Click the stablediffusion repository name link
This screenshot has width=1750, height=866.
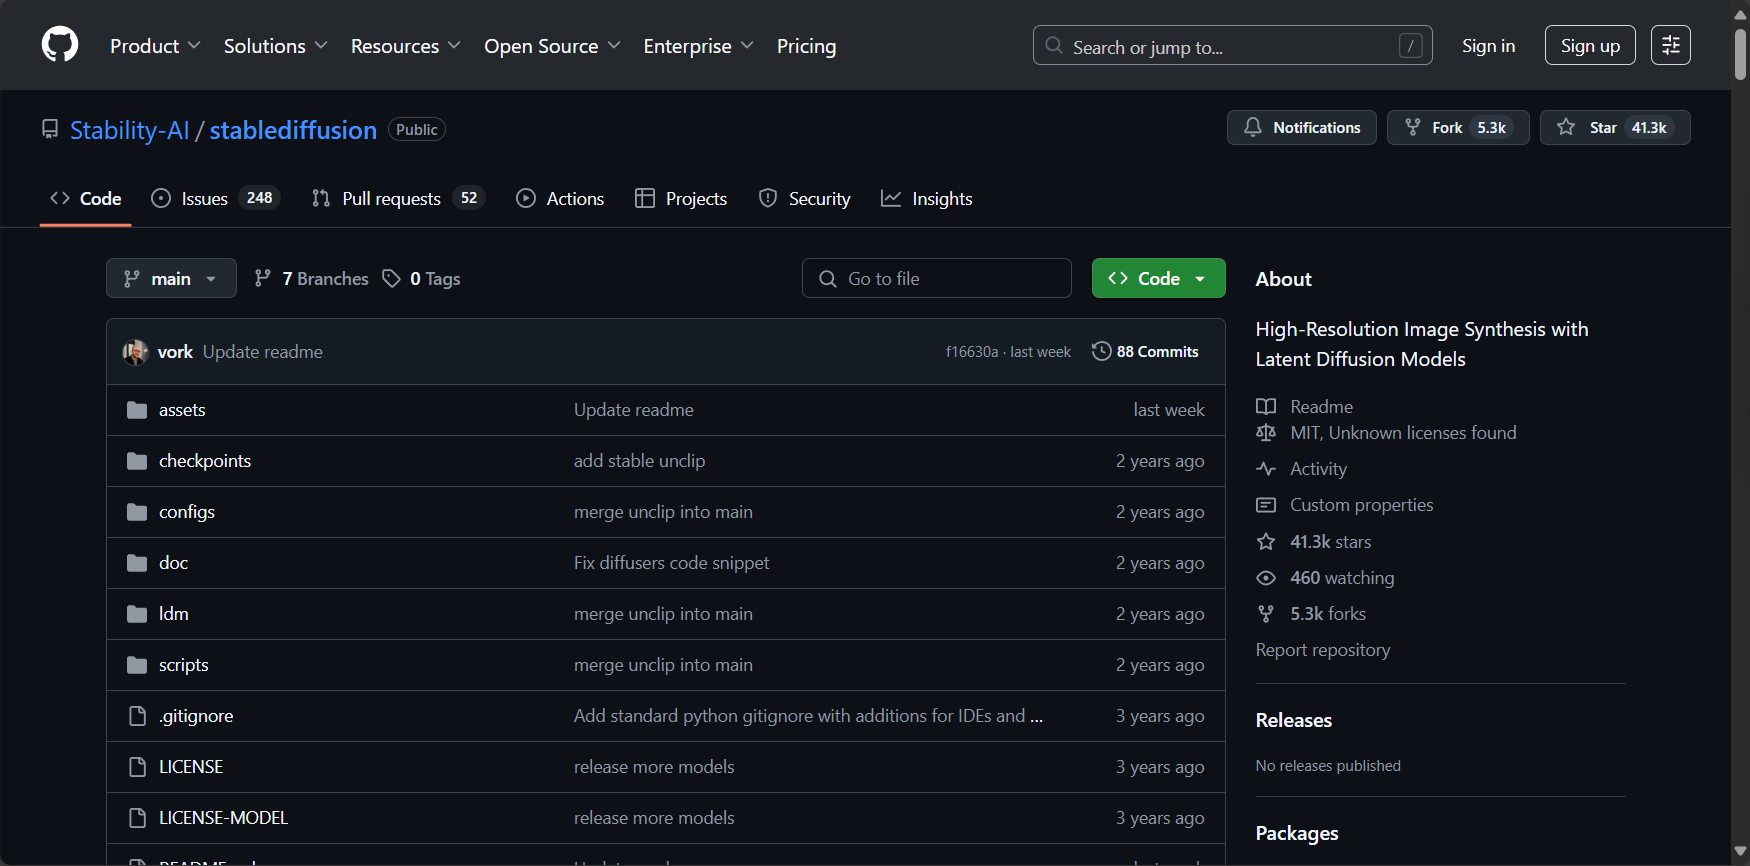point(293,130)
